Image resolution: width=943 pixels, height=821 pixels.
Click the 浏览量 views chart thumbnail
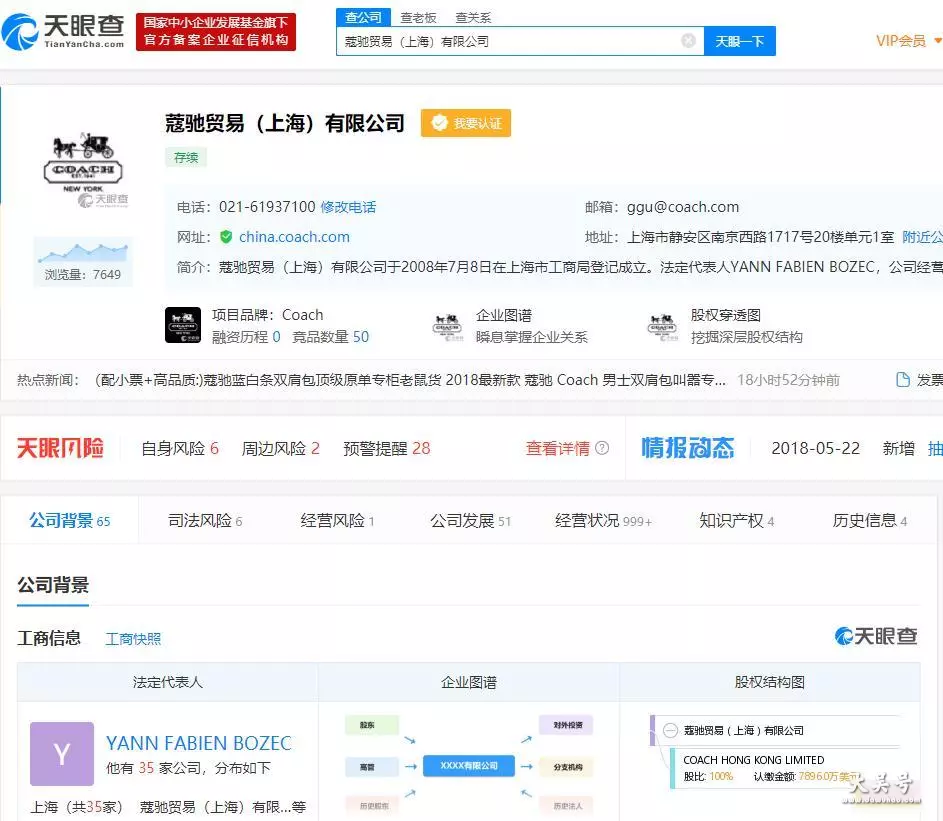coord(83,261)
